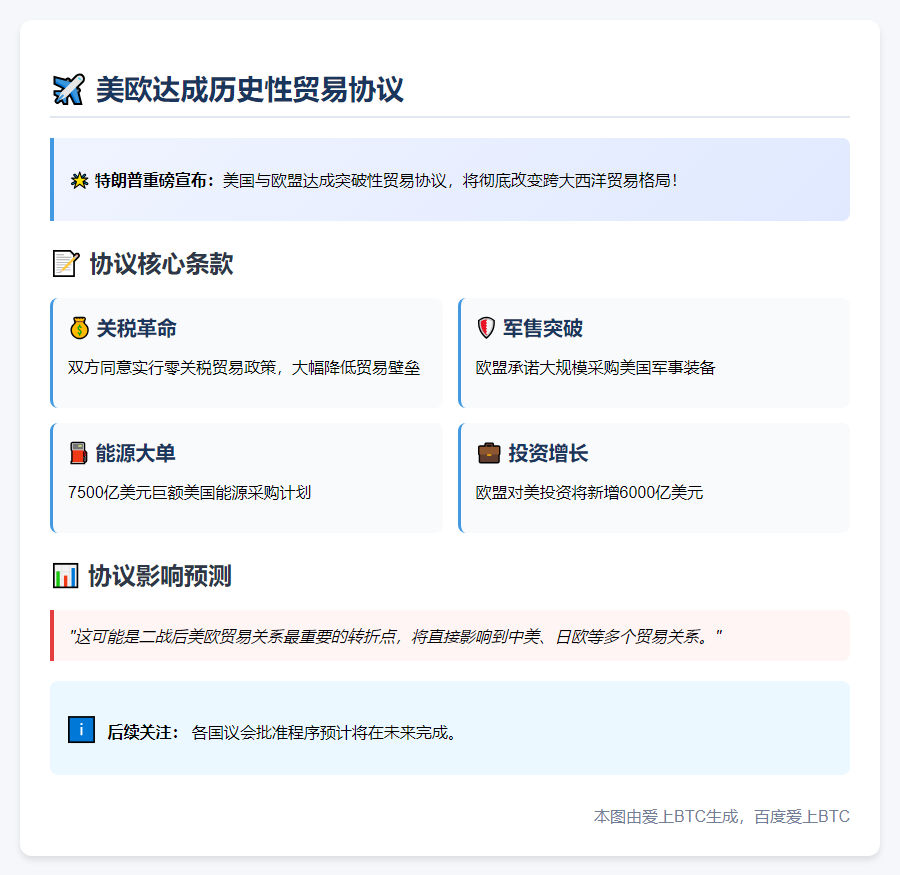This screenshot has height=875, width=900.
Task: Click the card title 能源大单
Action: 135,453
